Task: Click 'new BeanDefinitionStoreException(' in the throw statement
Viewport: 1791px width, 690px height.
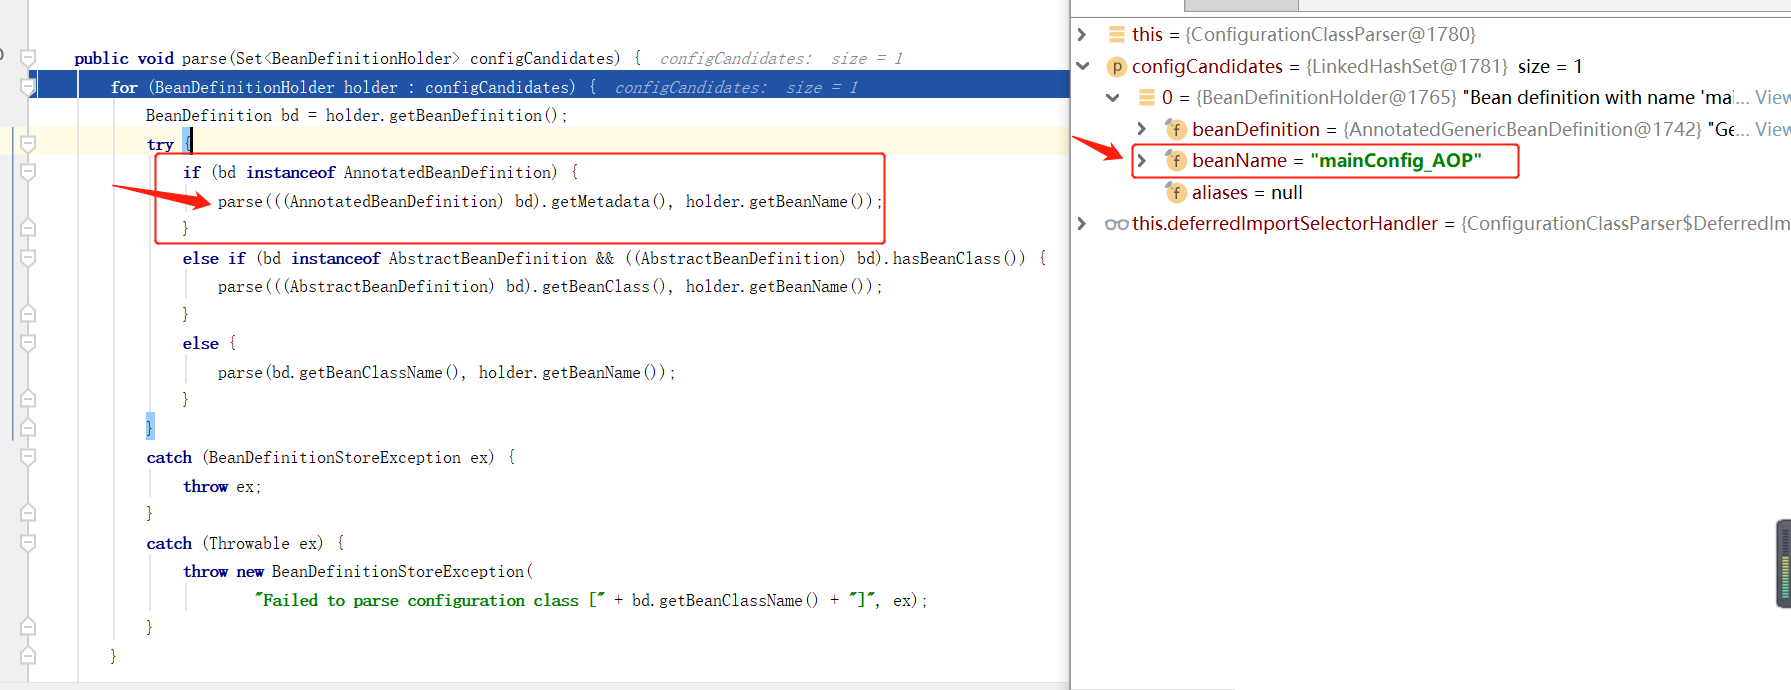Action: coord(385,571)
